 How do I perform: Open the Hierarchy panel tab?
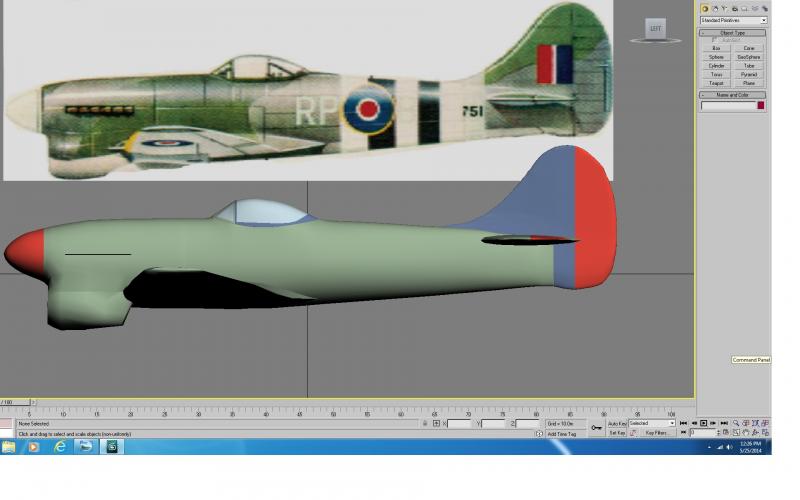[x=724, y=8]
